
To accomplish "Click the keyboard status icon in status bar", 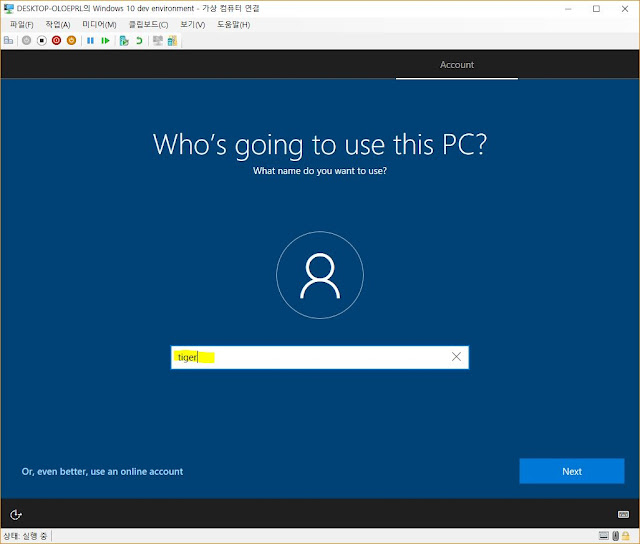I will tap(604, 536).
